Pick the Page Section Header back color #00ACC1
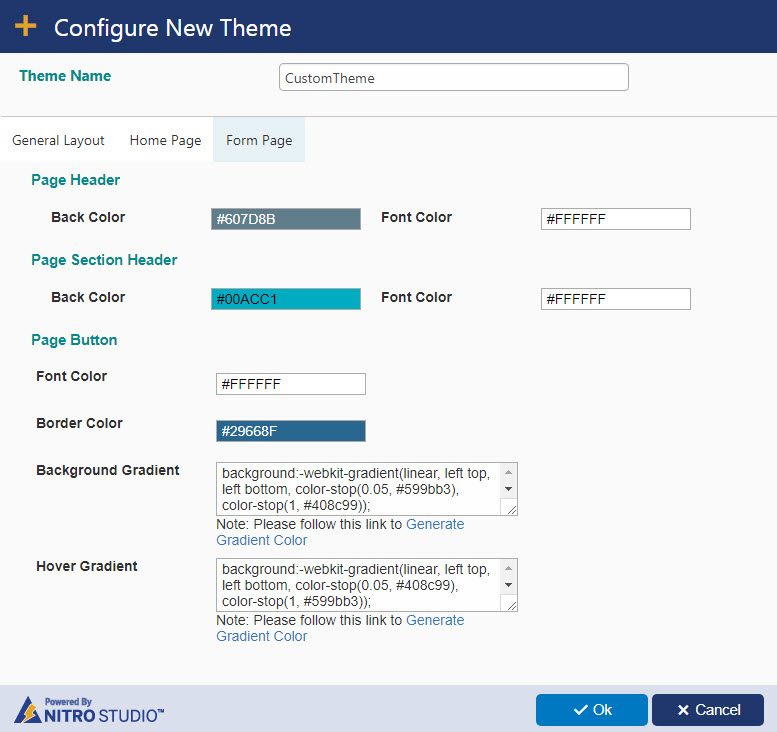The image size is (777, 732). [x=286, y=299]
